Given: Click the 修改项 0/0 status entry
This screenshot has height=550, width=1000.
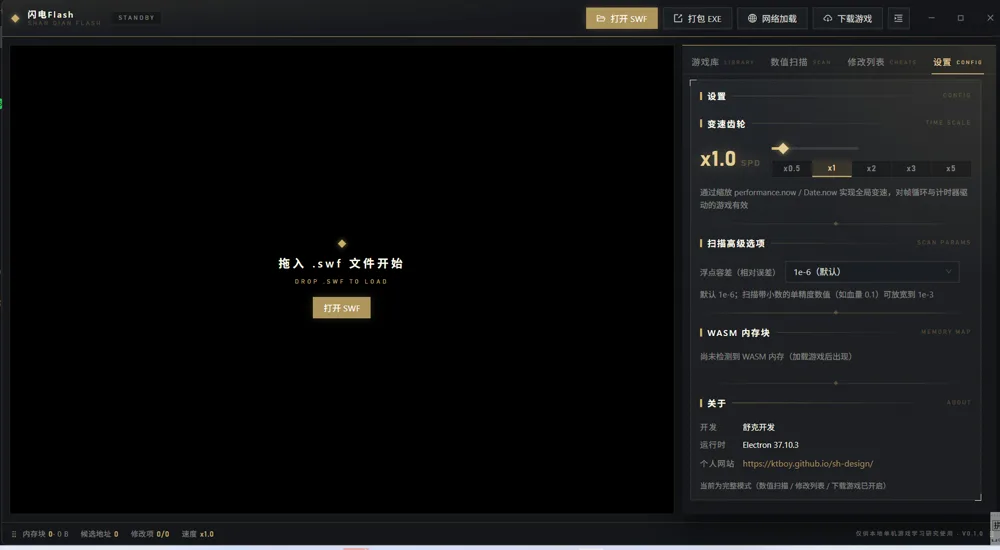Looking at the screenshot, I should [x=150, y=534].
